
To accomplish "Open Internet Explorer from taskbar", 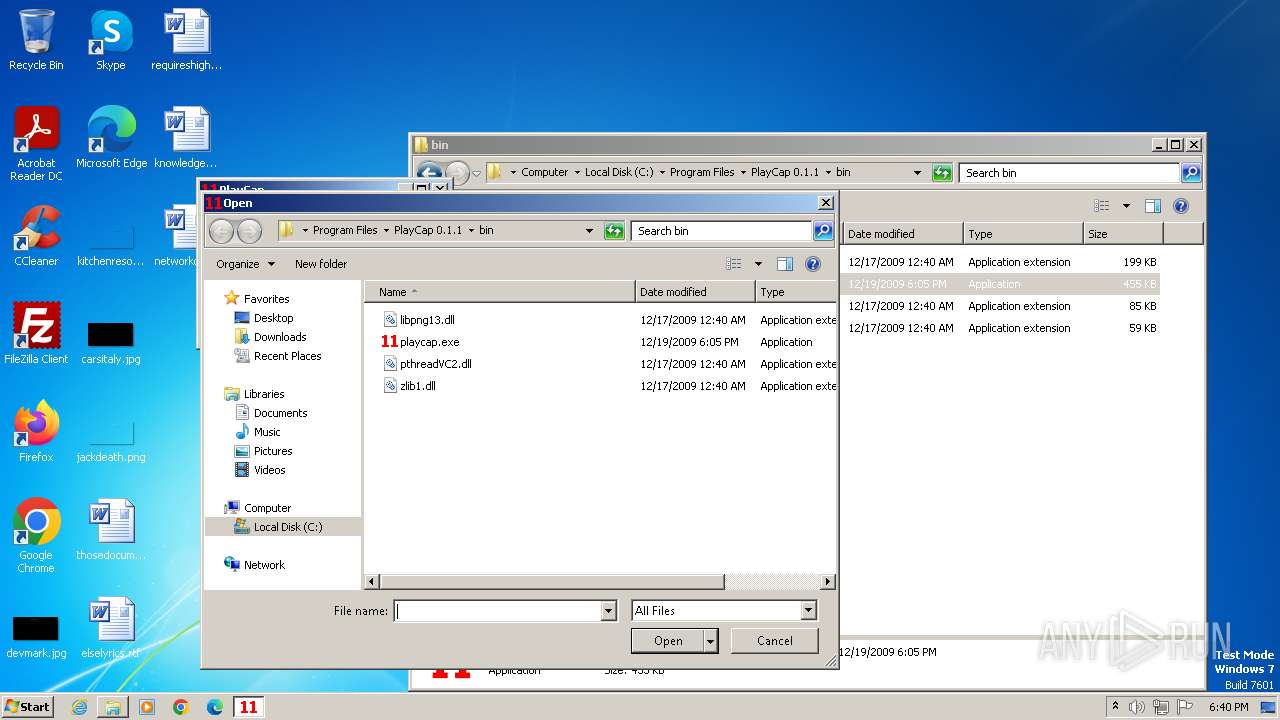I will [x=79, y=707].
